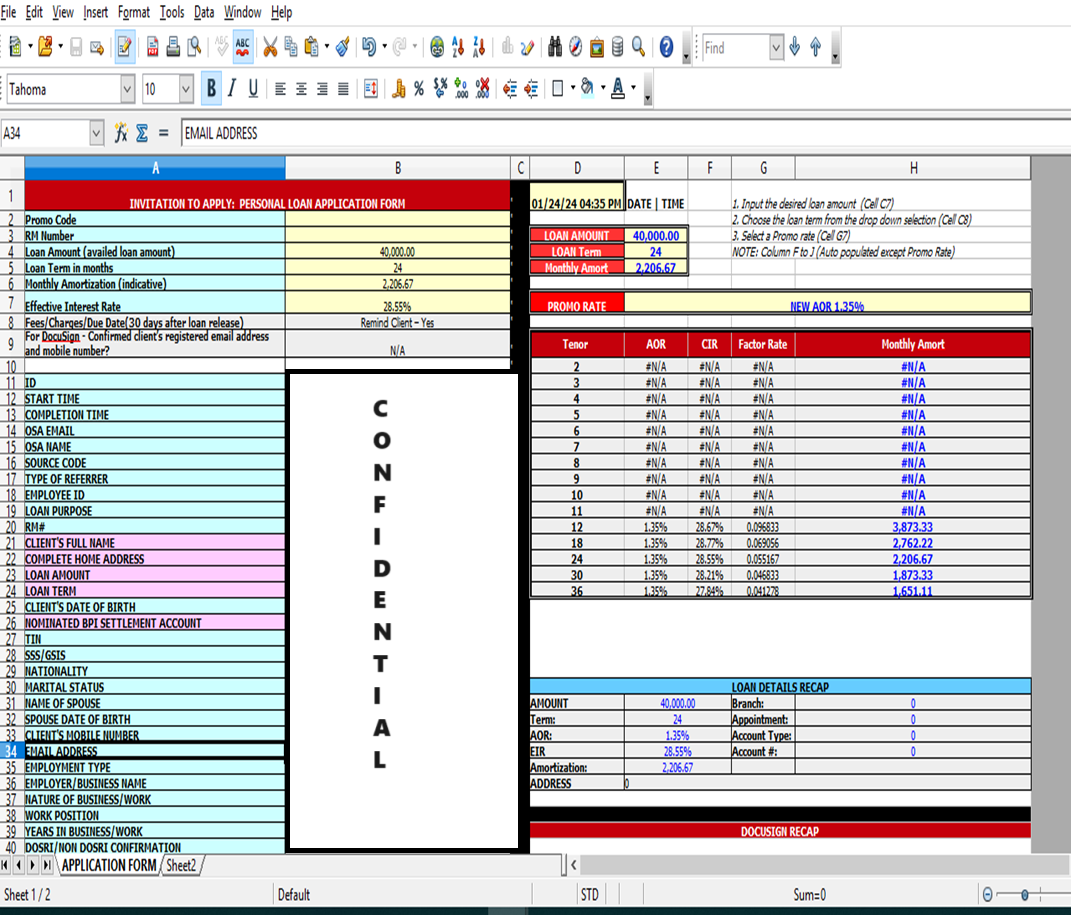Click Decrease Indent icon
The height and width of the screenshot is (915, 1071).
510,89
